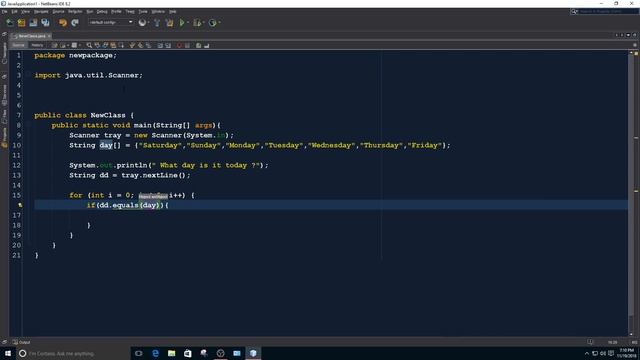
Task: Click the Next Bookmark icon
Action: (x=140, y=45)
